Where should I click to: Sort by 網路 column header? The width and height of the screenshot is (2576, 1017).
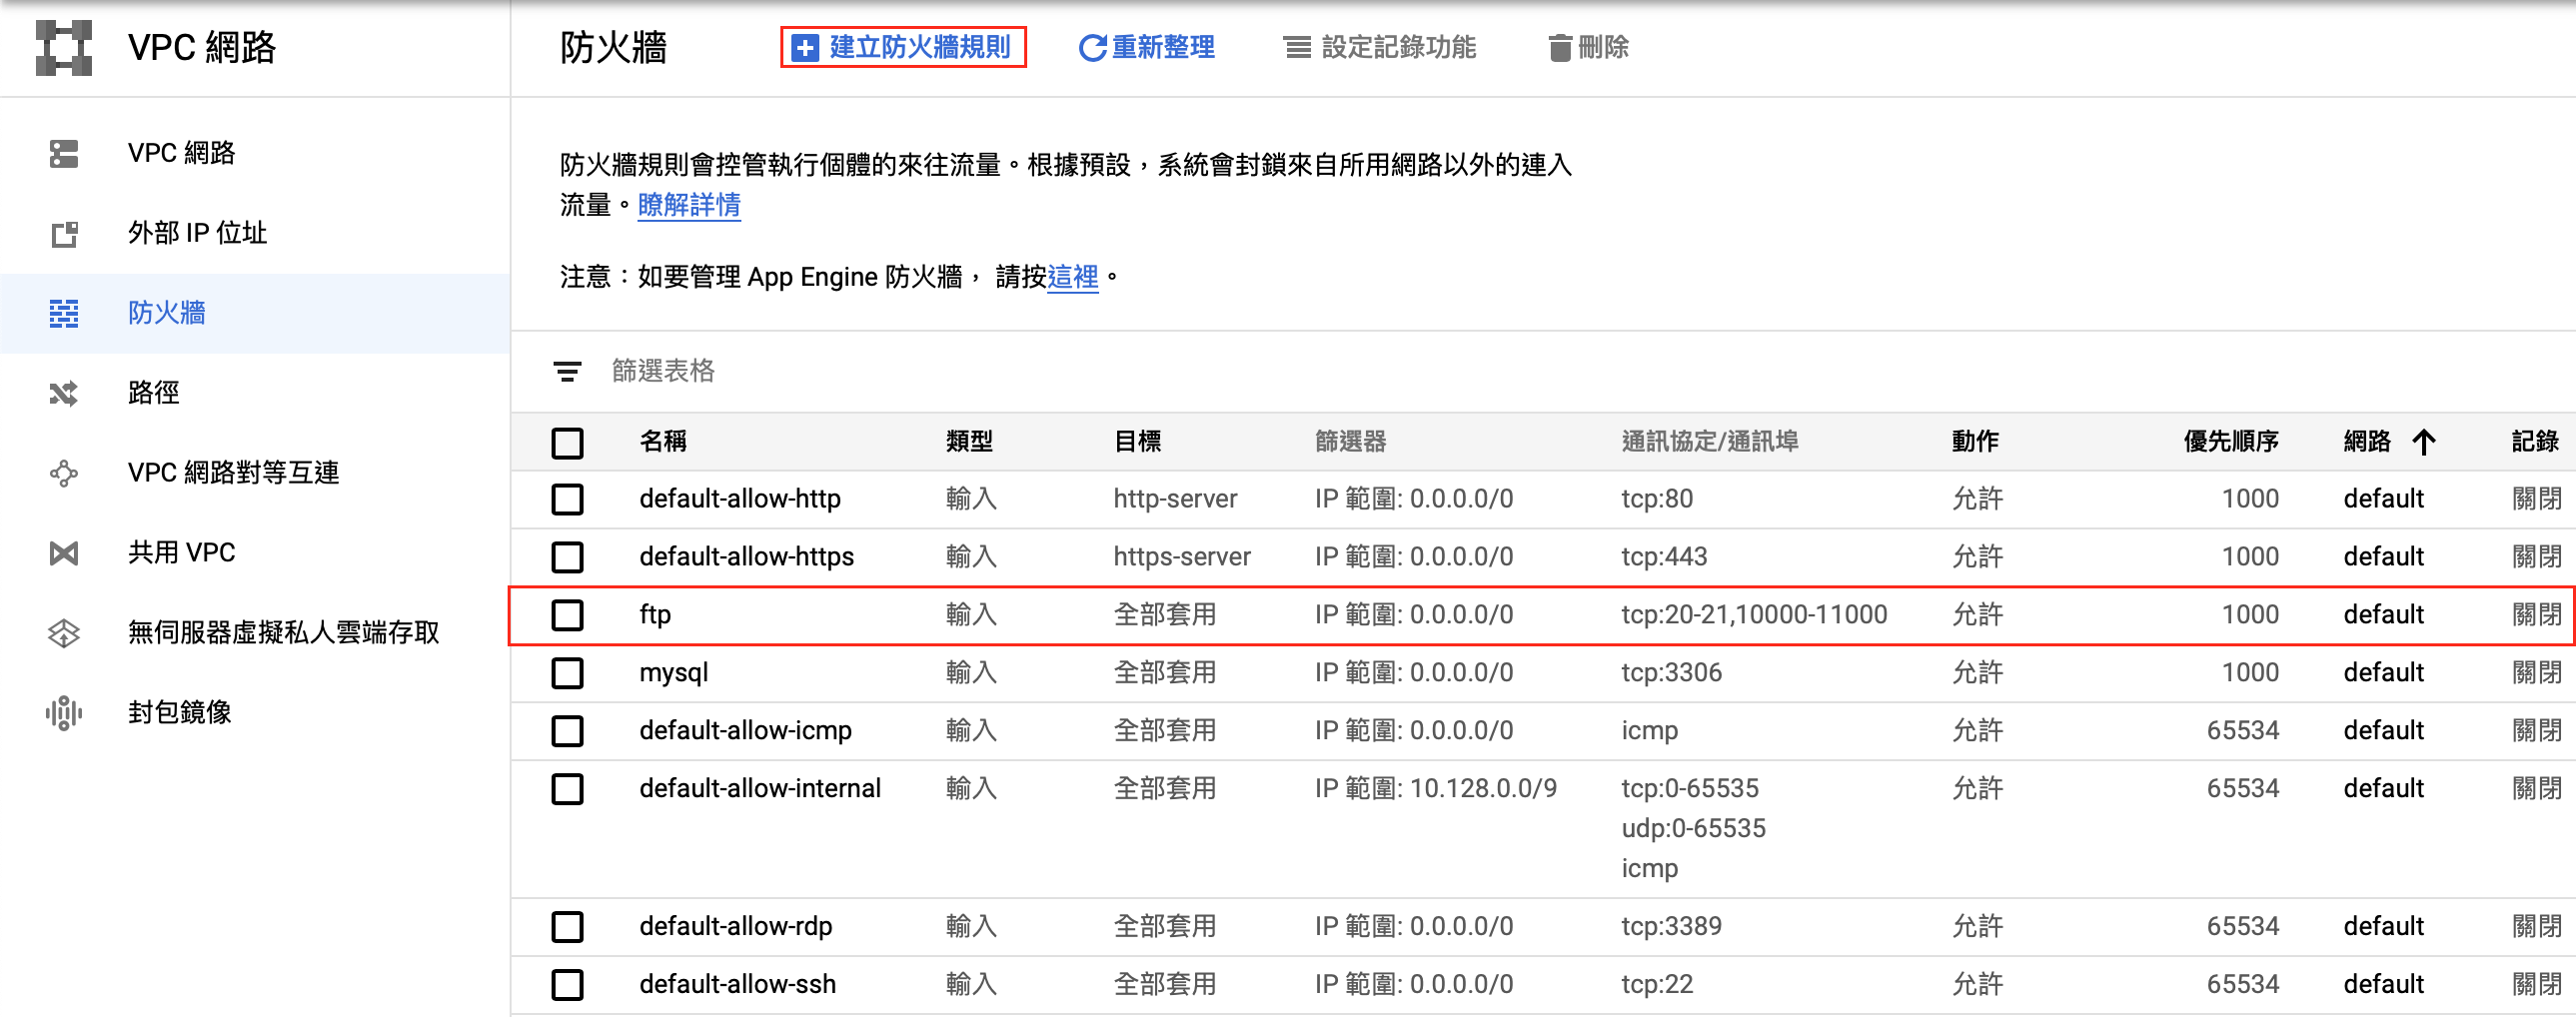tap(2367, 441)
